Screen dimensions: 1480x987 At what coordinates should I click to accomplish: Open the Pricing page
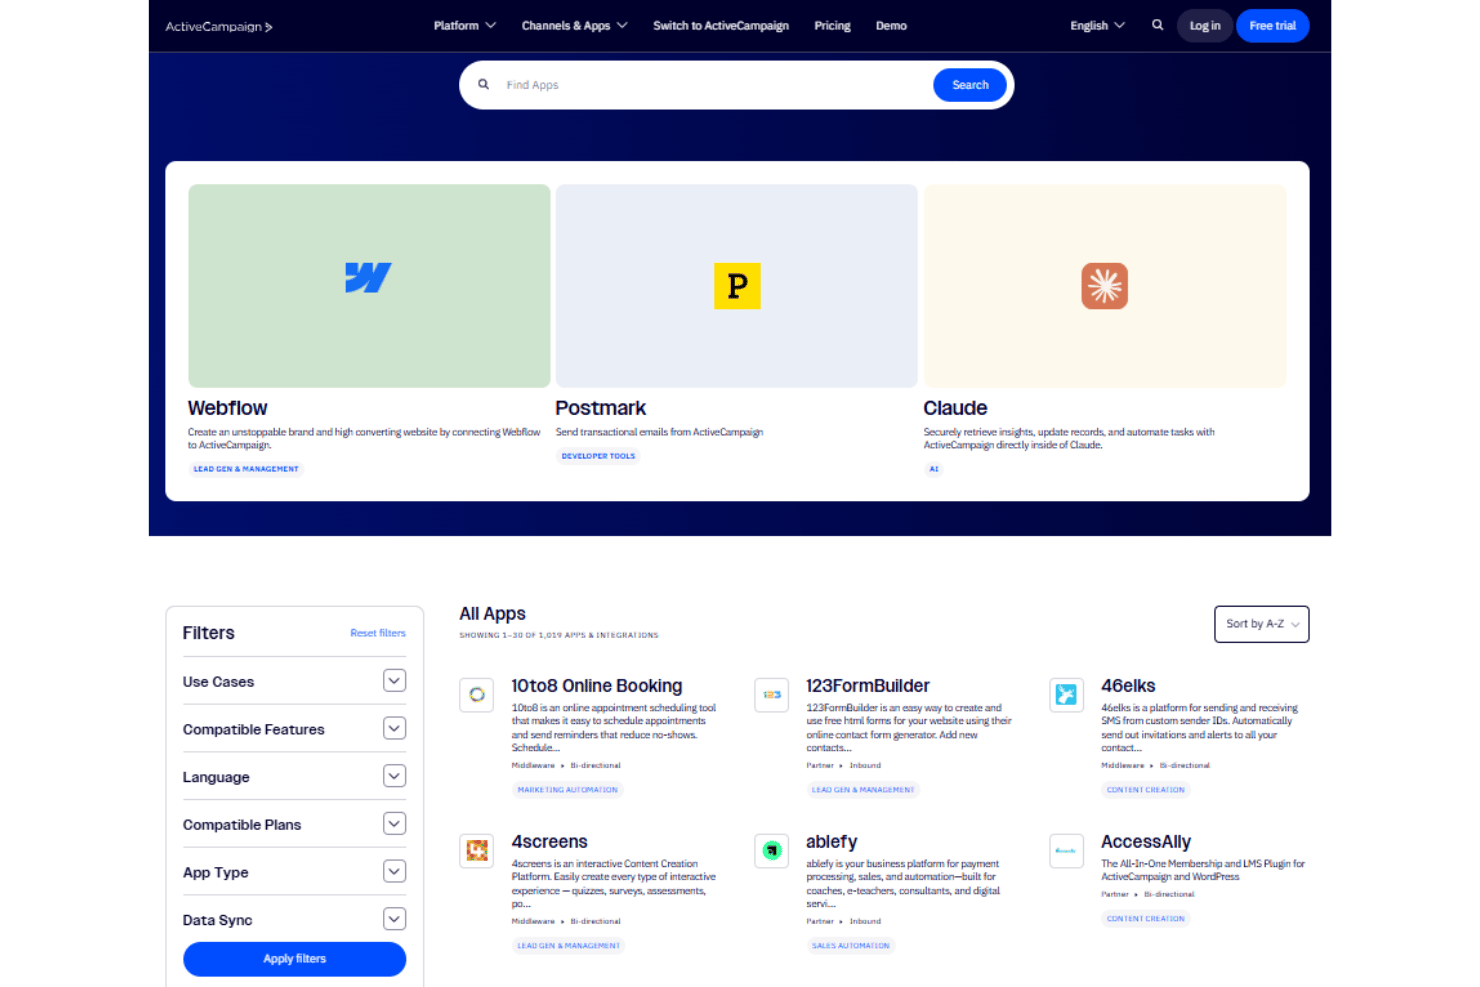pyautogui.click(x=832, y=26)
